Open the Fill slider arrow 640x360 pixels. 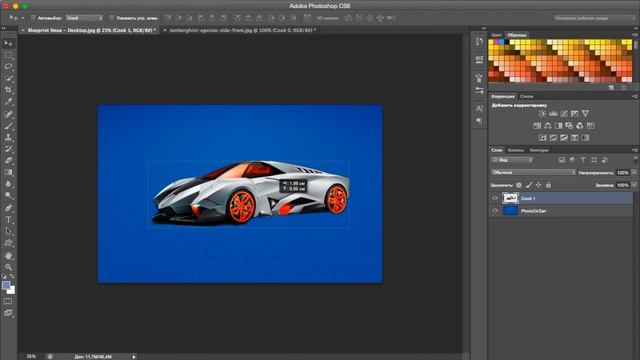[634, 185]
